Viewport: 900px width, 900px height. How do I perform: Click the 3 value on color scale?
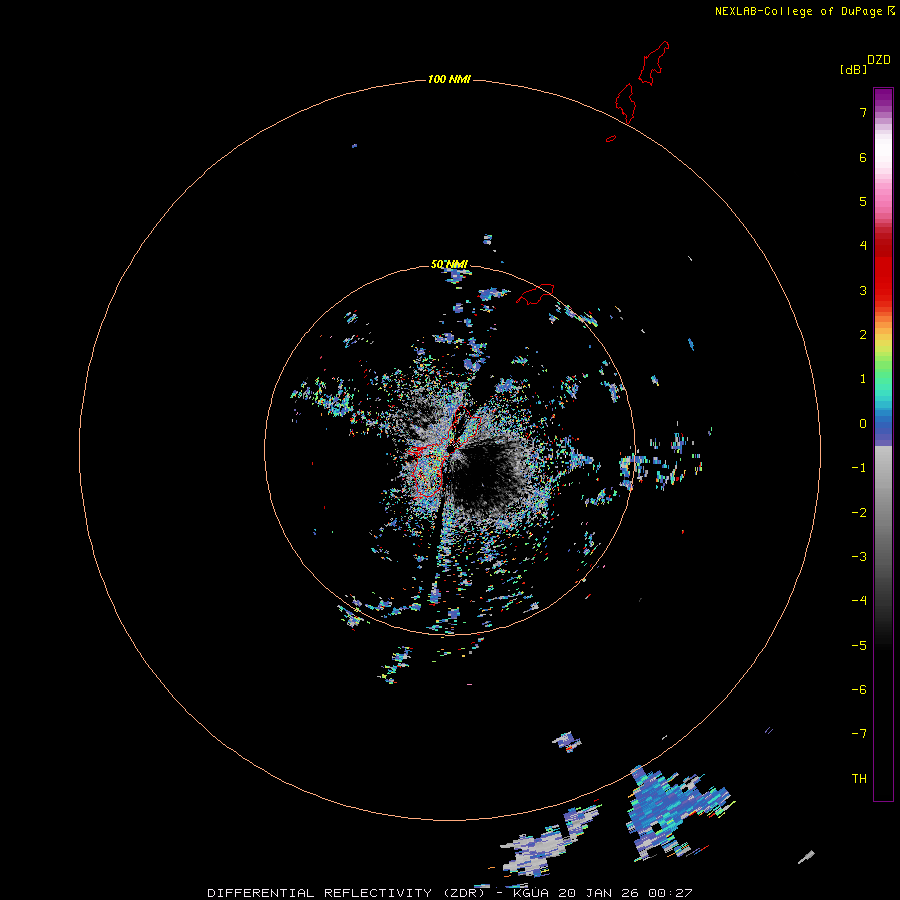click(x=863, y=290)
